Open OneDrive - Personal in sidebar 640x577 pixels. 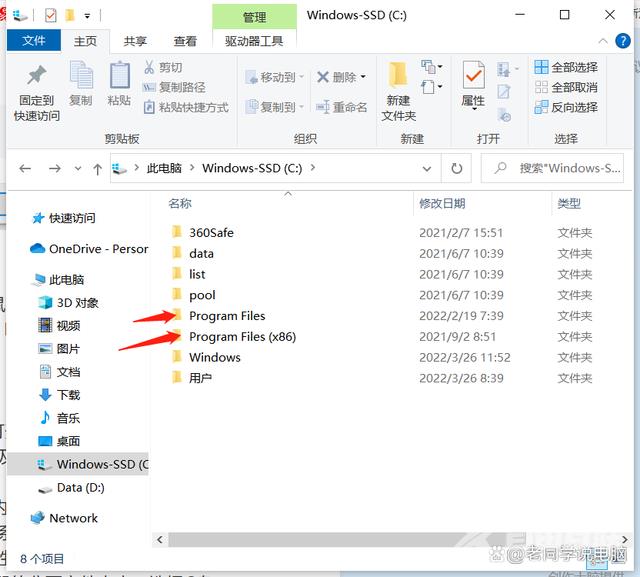(89, 249)
